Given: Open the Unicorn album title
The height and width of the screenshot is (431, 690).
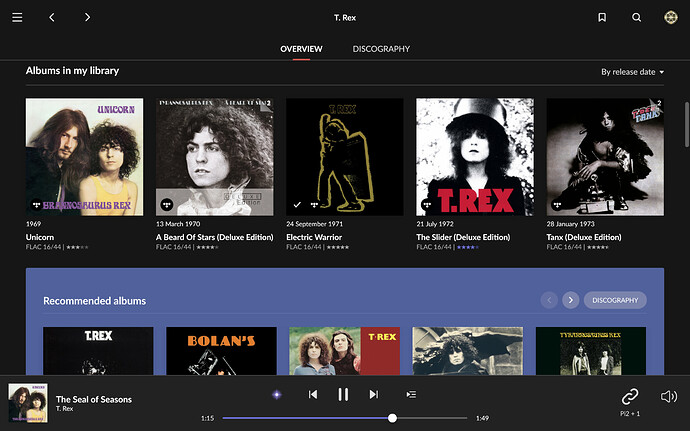Looking at the screenshot, I should point(40,237).
